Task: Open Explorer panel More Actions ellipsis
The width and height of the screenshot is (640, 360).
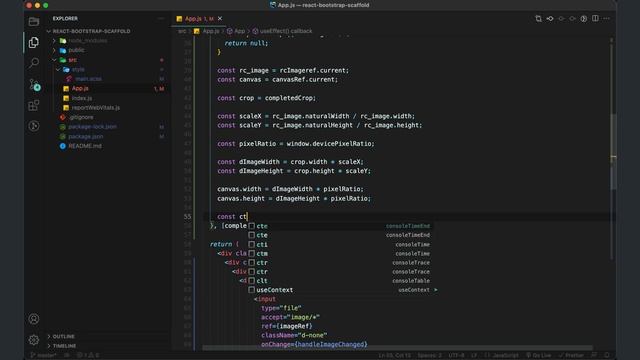Action: [x=161, y=19]
